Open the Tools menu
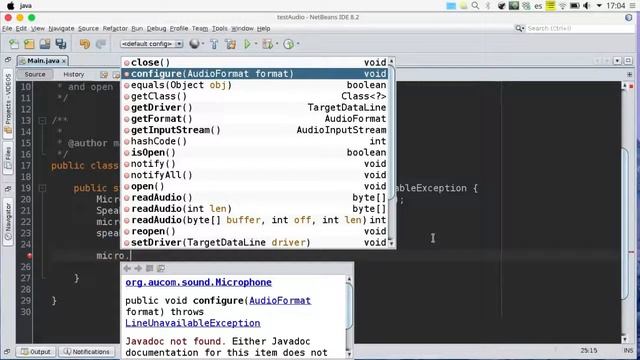Viewport: 640px width, 360px height. tap(220, 28)
